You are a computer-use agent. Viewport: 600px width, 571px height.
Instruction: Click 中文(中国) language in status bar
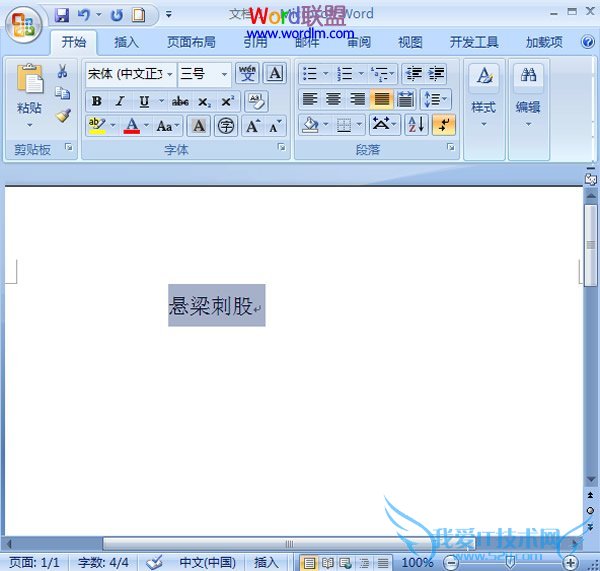pyautogui.click(x=207, y=562)
